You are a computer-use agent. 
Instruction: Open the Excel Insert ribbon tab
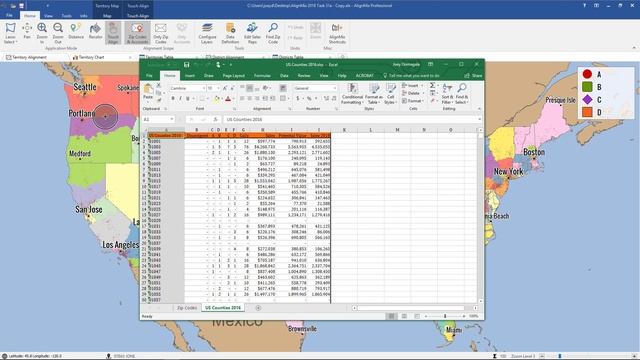point(190,76)
